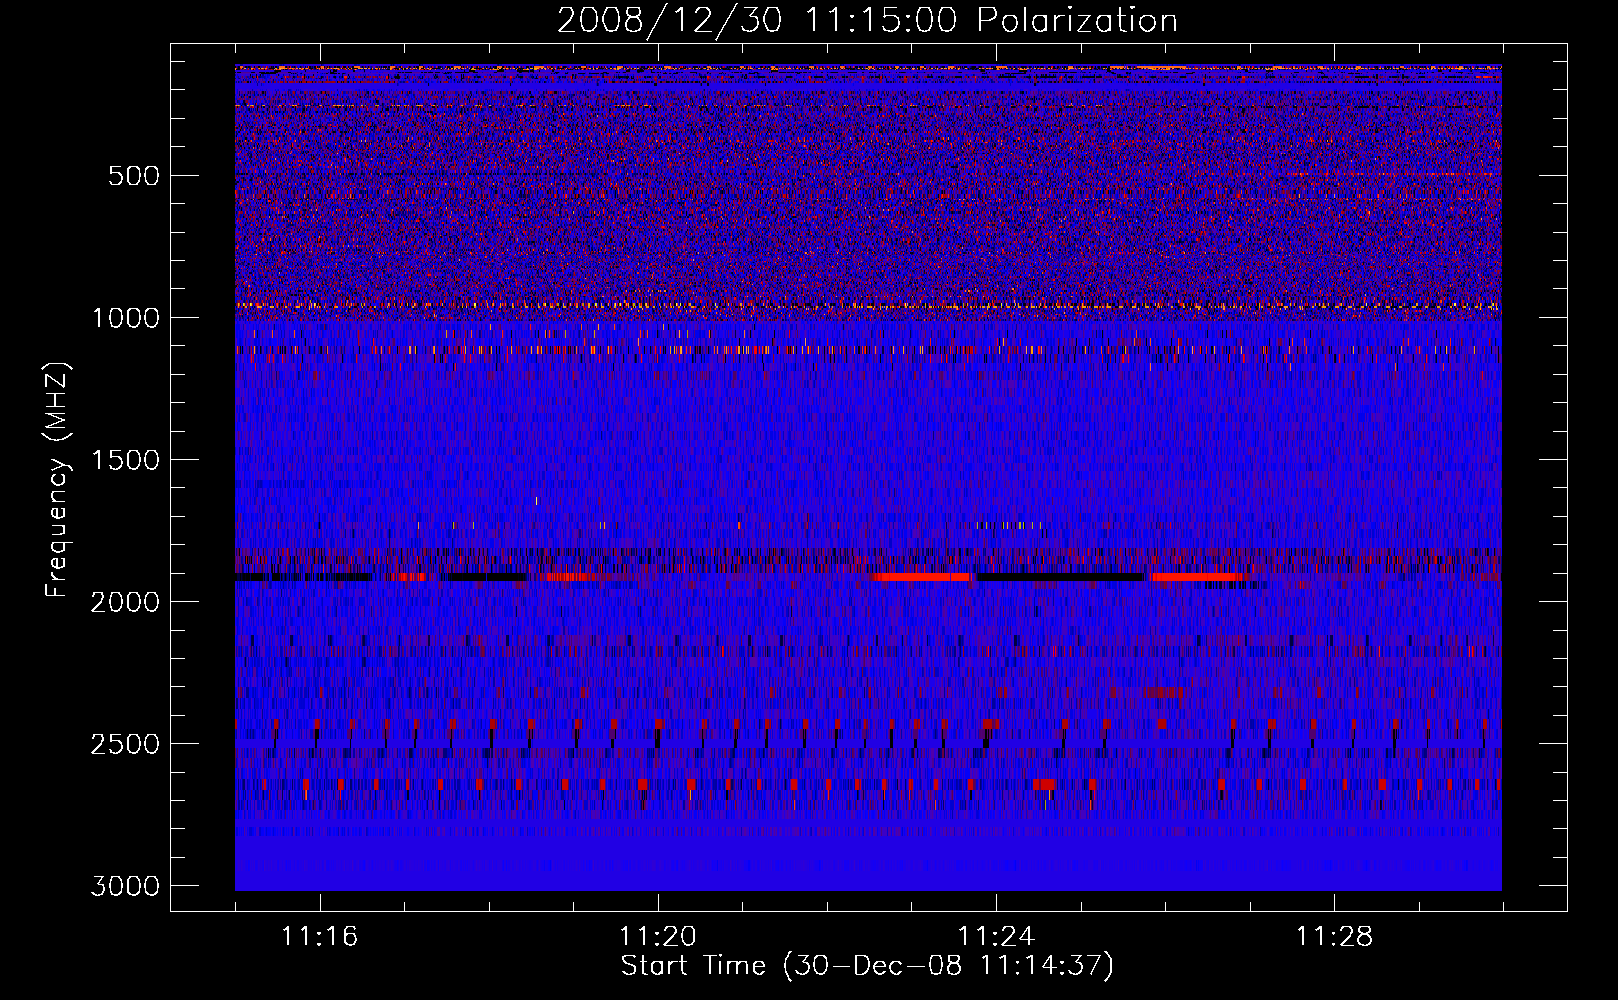Select the 1500 frequency tick label

point(125,460)
